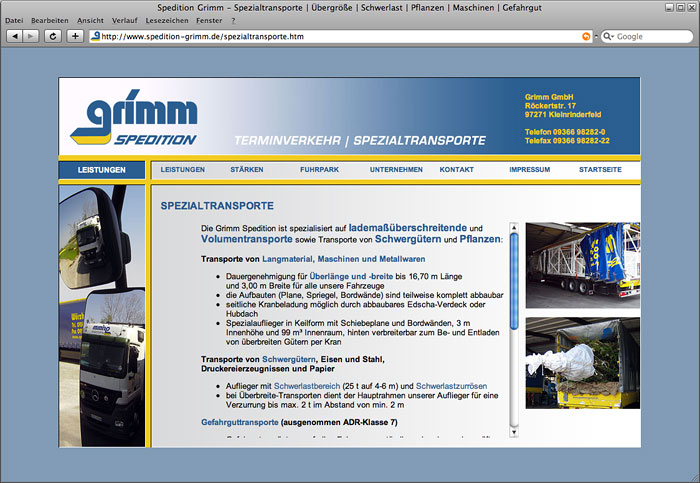The width and height of the screenshot is (700, 483).
Task: Click the 'lademaßüberschreitende' highlighted text
Action: pyautogui.click(x=408, y=228)
